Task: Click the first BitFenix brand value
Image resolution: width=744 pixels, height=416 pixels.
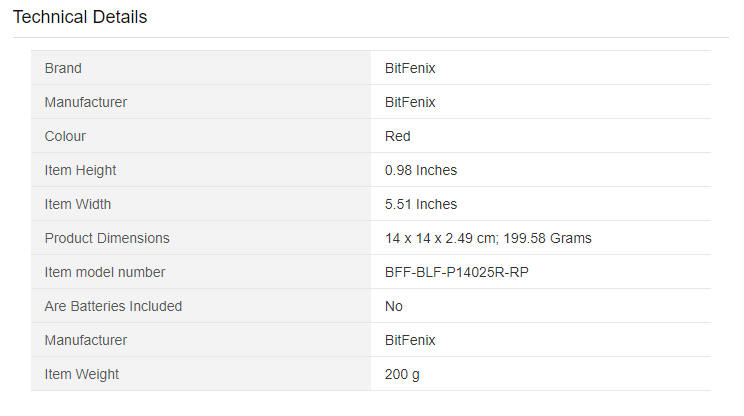Action: (x=410, y=68)
